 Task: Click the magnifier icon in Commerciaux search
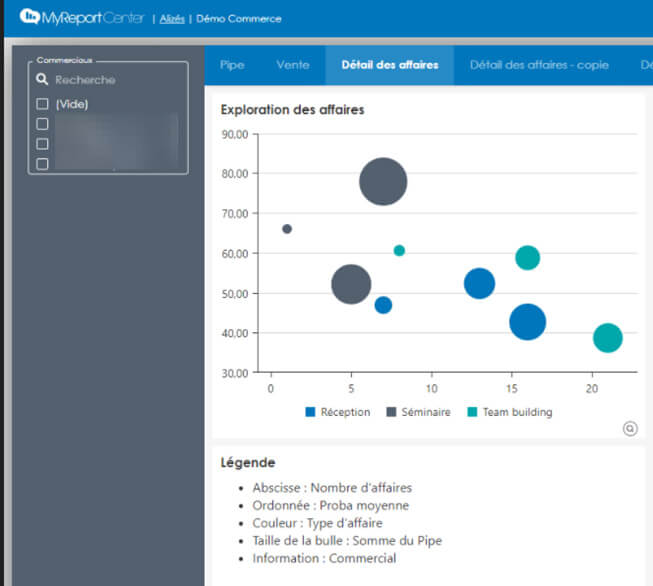coord(42,79)
